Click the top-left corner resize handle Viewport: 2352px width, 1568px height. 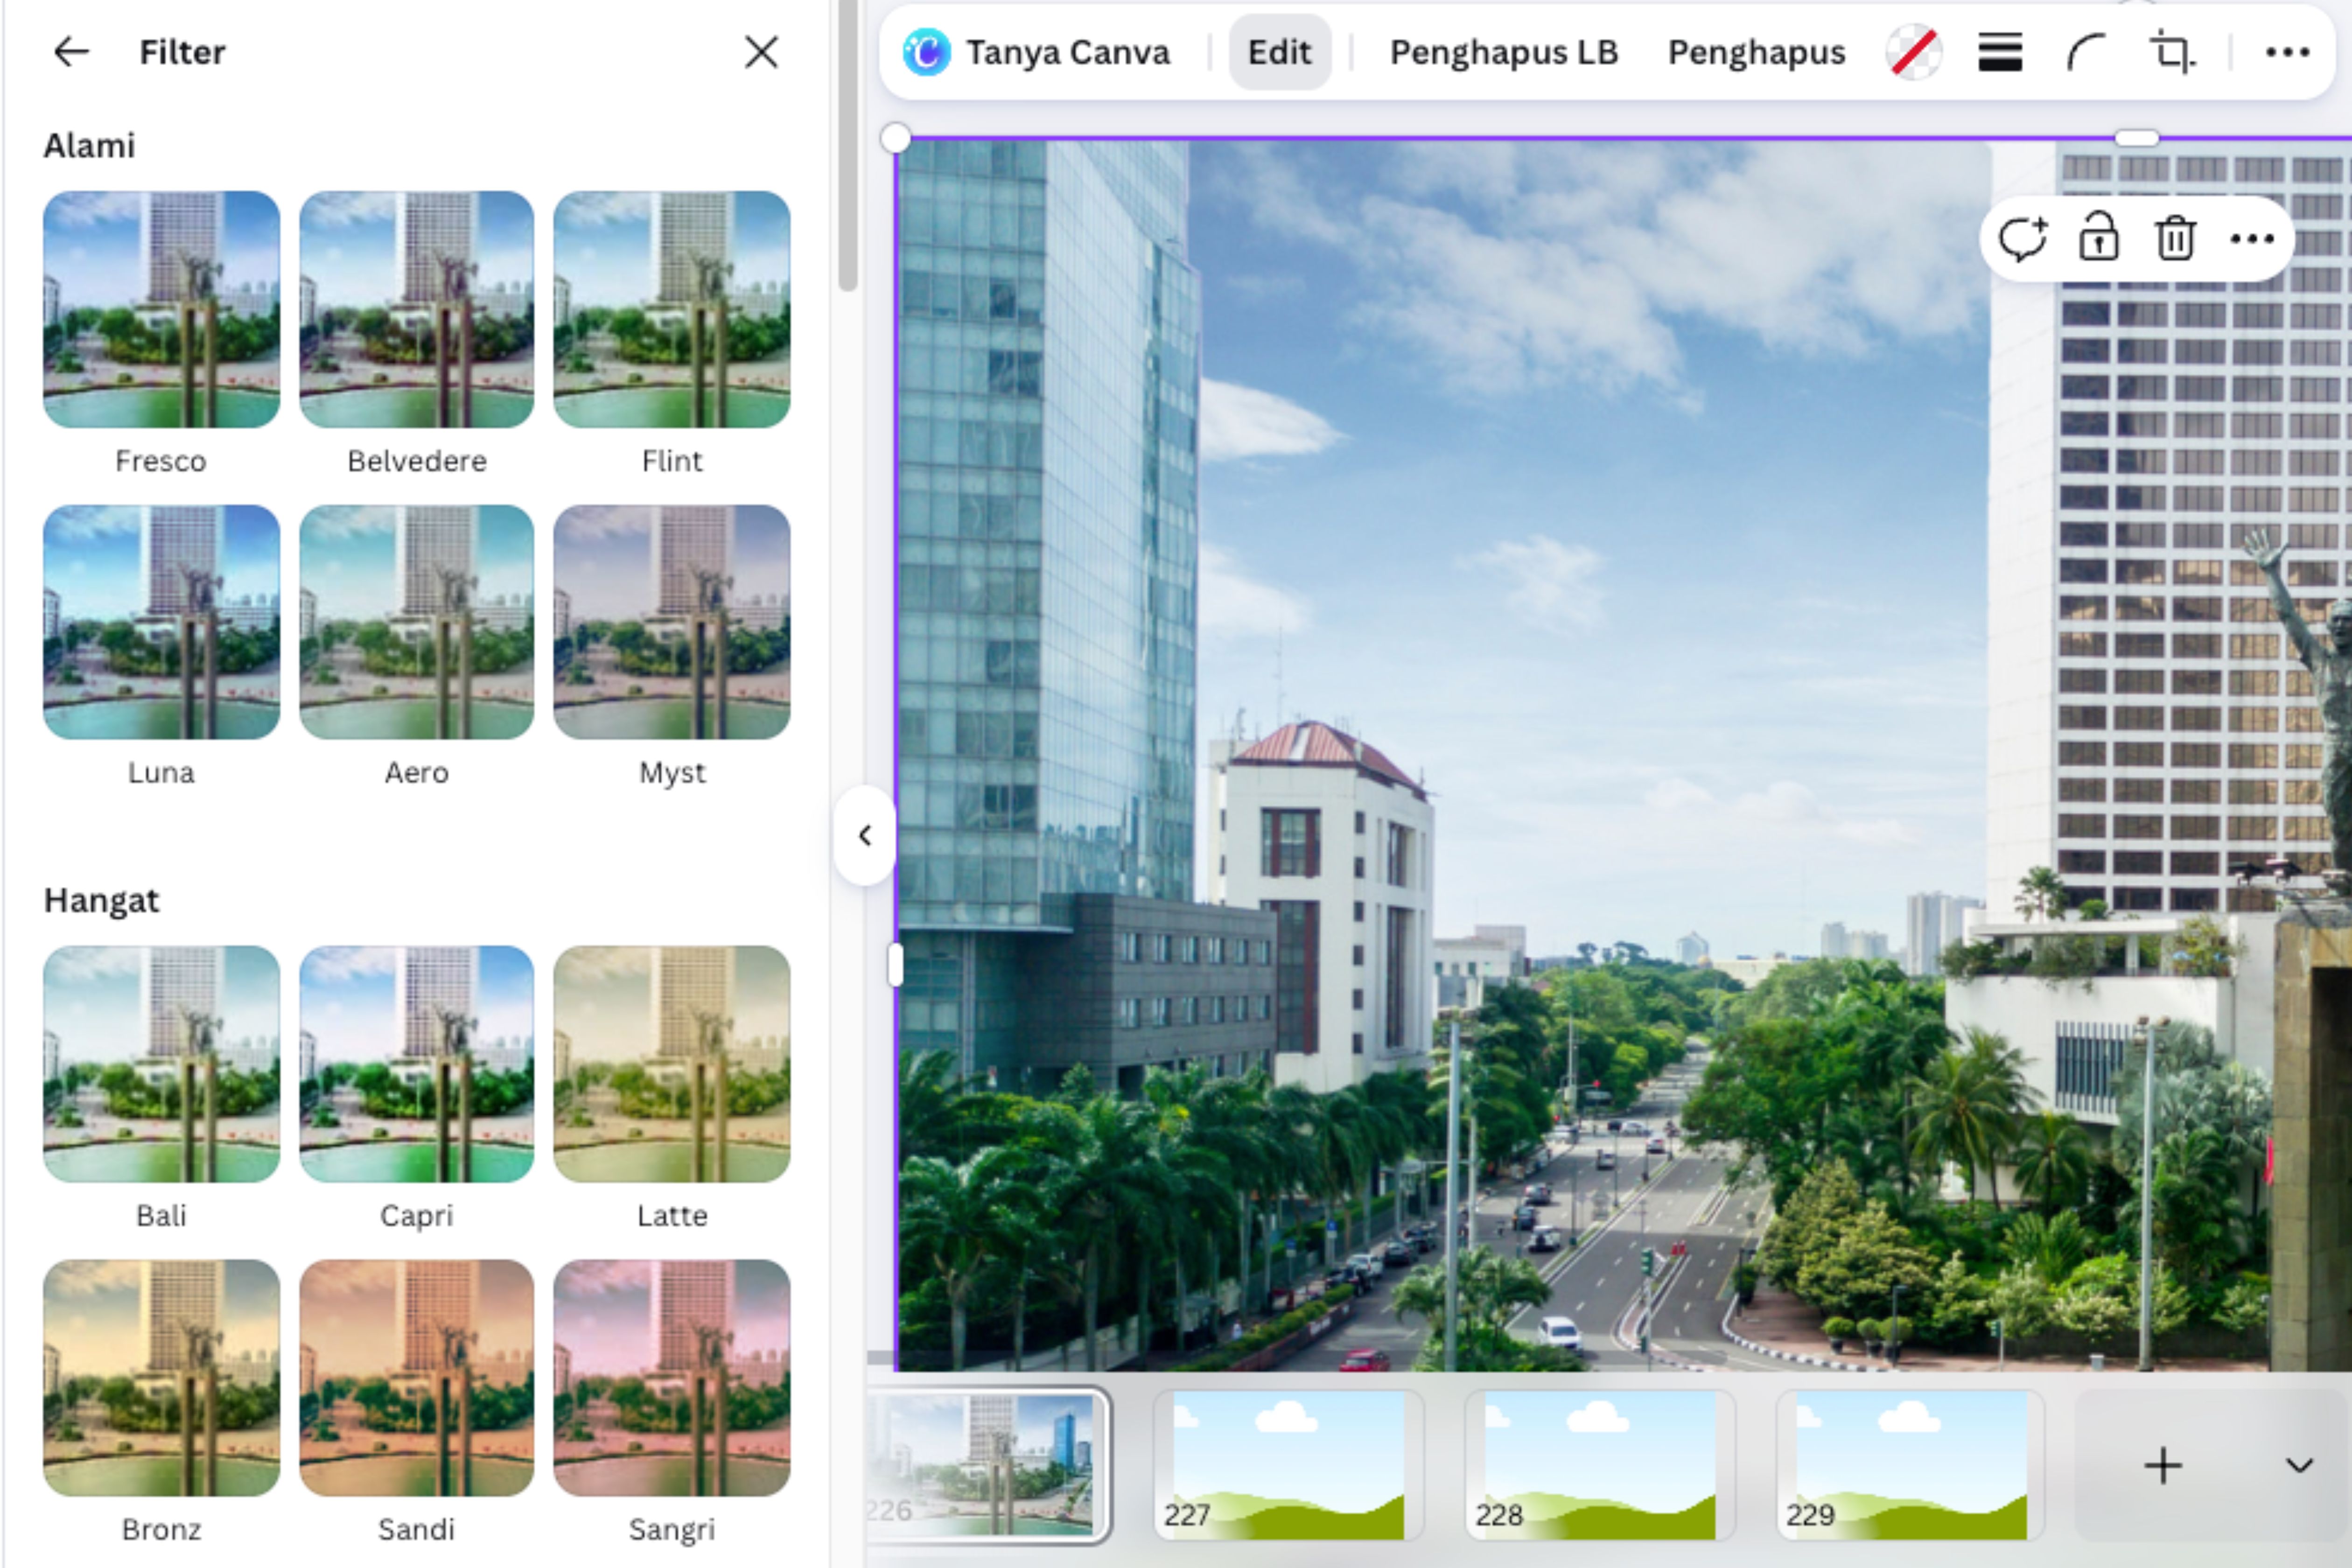pos(896,138)
